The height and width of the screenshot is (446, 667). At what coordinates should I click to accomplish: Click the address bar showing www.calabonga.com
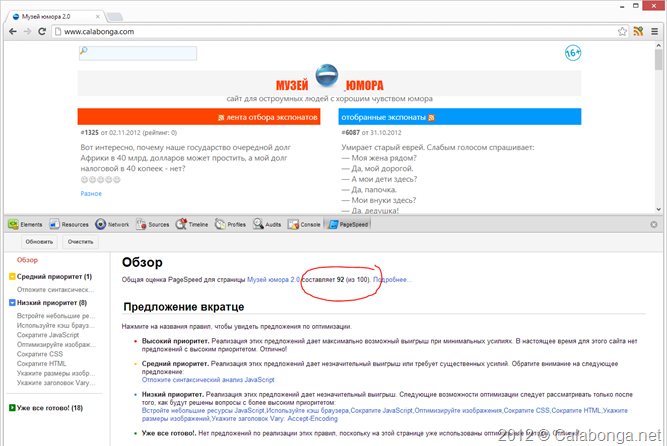[334, 31]
